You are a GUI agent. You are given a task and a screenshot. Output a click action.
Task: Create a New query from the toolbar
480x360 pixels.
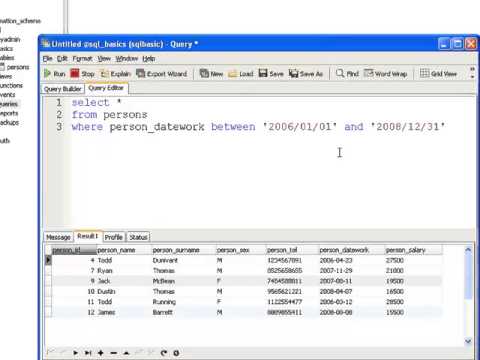pos(211,74)
